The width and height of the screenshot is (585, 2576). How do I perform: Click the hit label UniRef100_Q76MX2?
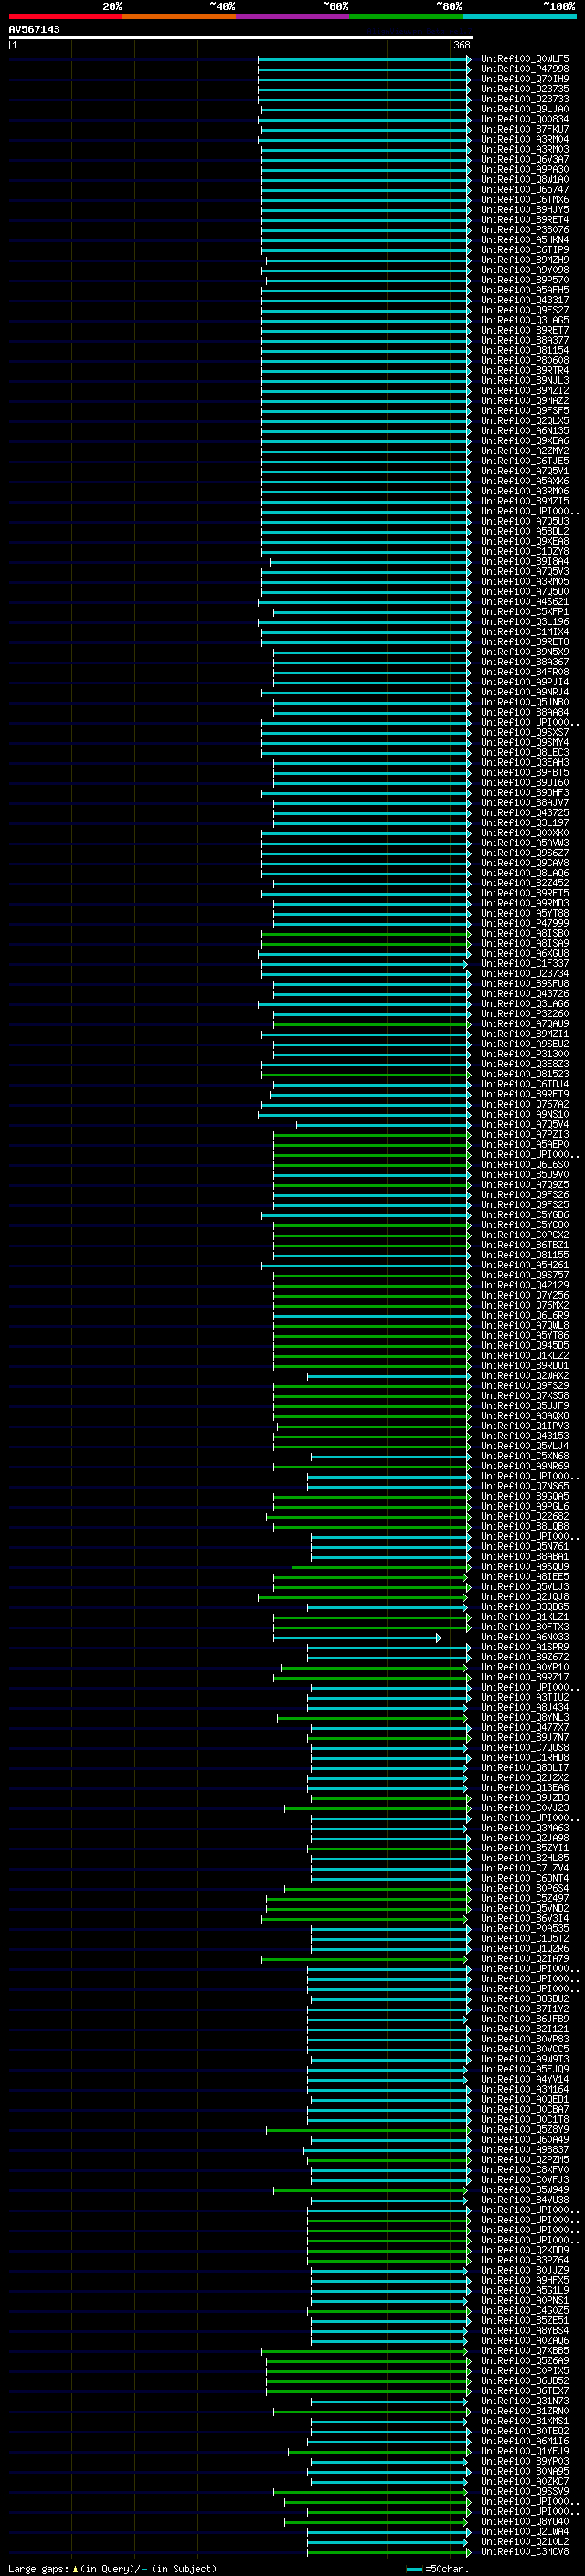point(525,1305)
